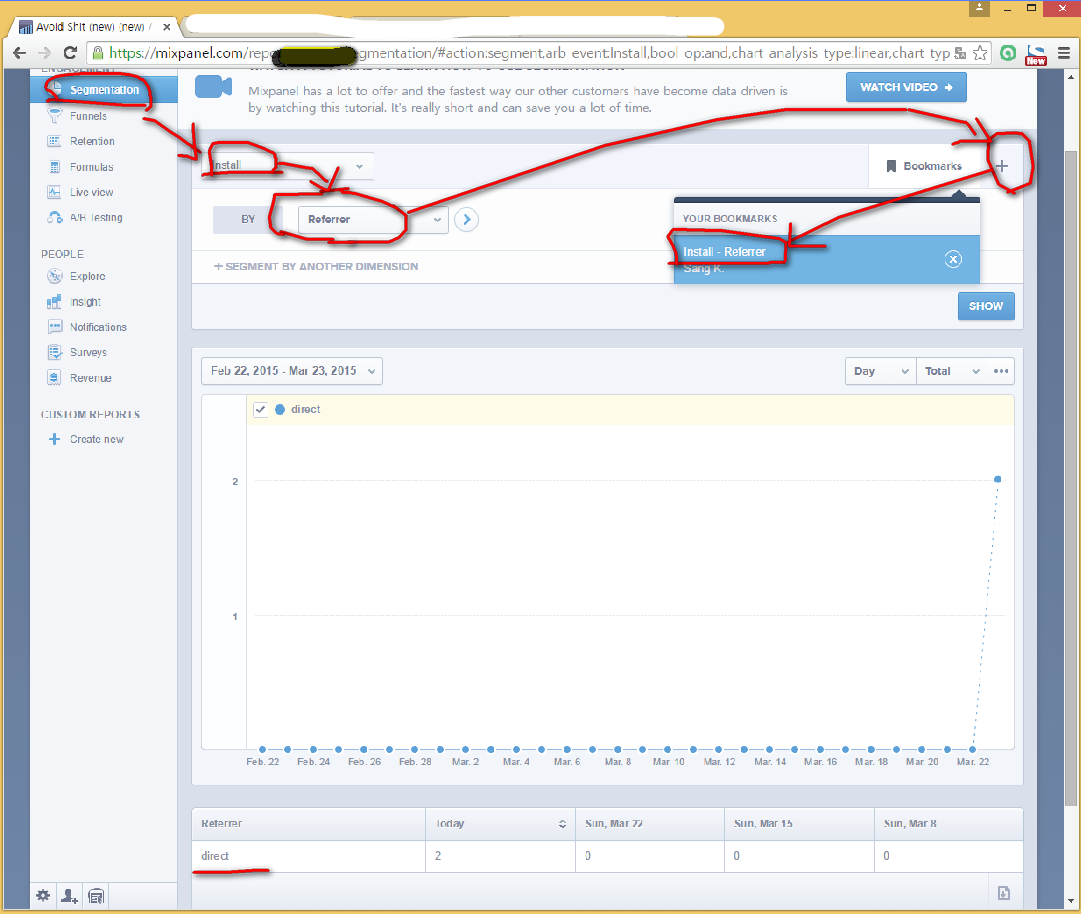Open the Day interval dropdown
This screenshot has height=914, width=1081.
[x=880, y=371]
